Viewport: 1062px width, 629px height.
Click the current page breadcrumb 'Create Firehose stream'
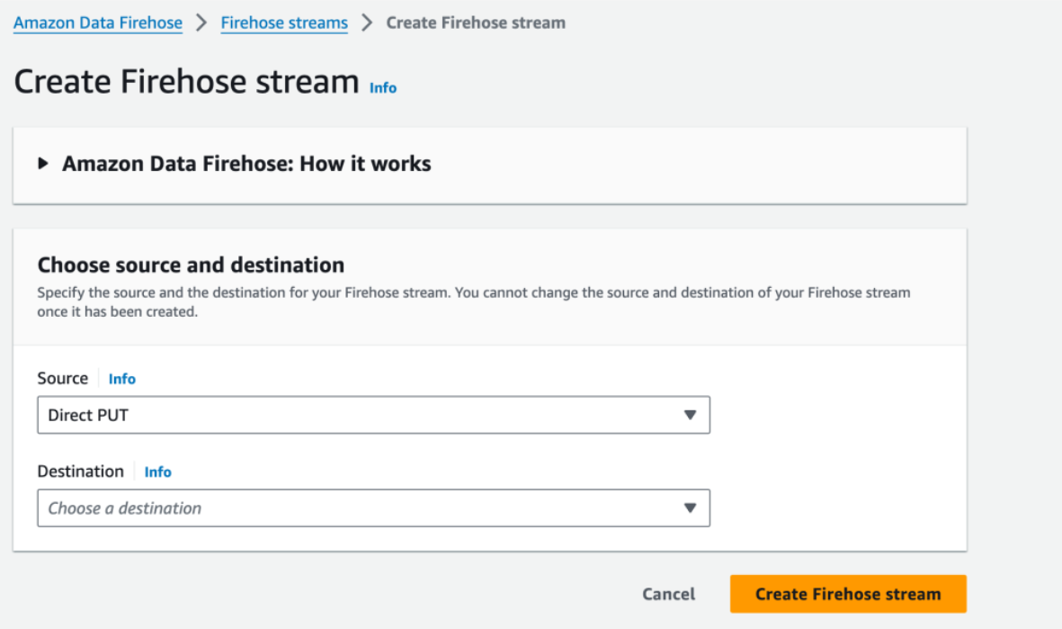(x=475, y=22)
